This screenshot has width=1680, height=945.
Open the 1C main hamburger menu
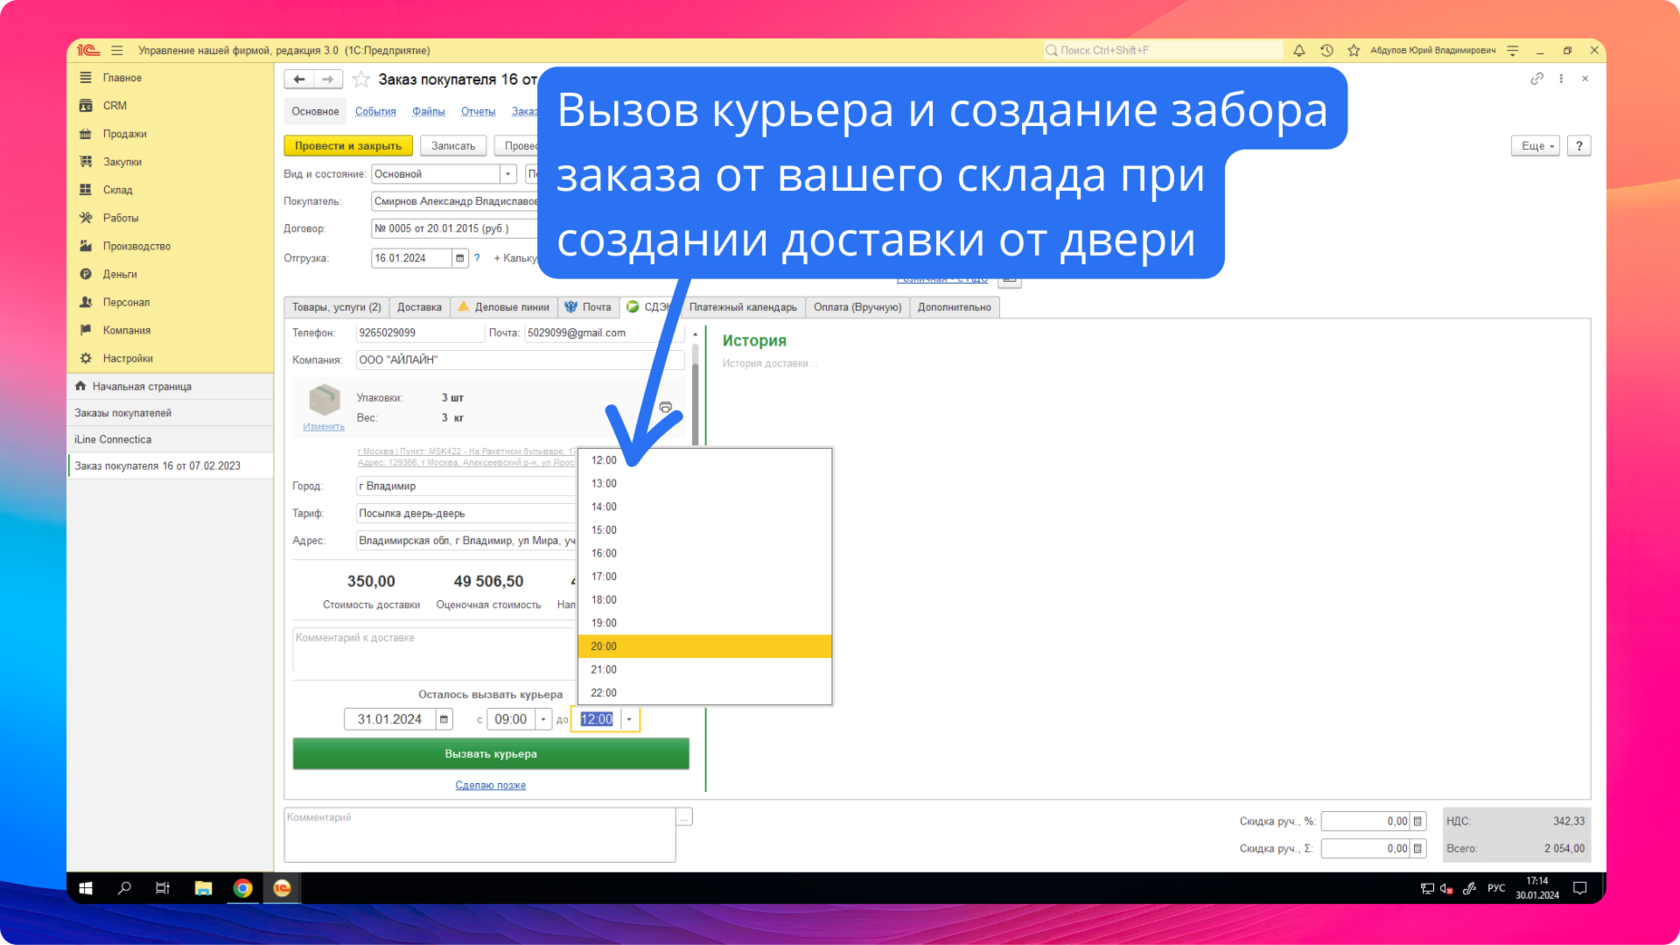click(x=117, y=50)
